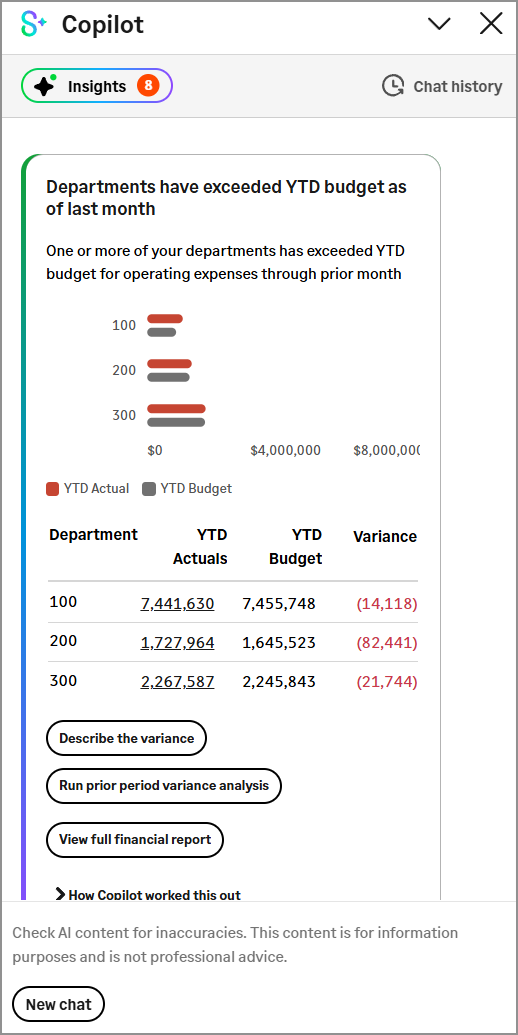
Task: Click the Variance column header
Action: coord(385,537)
